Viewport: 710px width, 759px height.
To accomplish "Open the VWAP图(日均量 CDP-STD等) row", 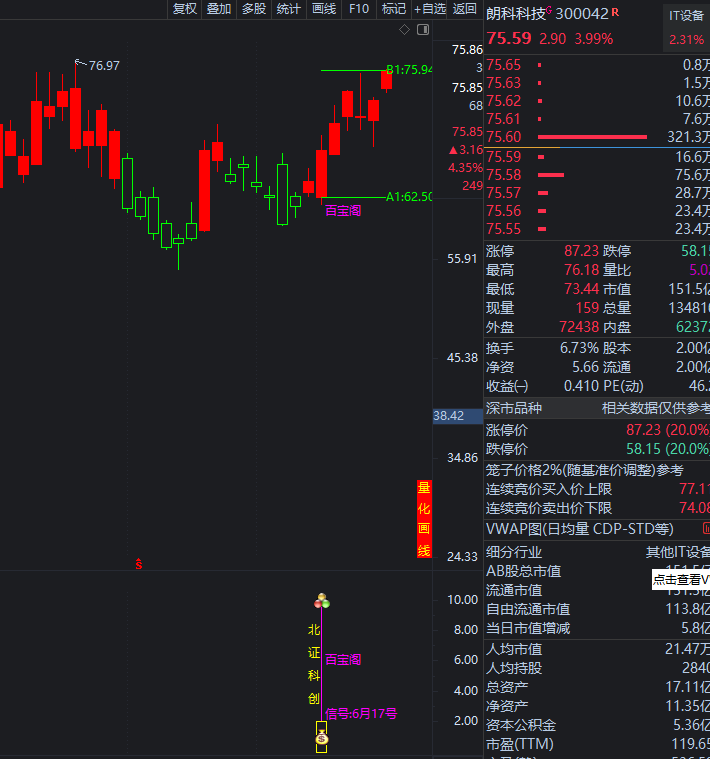I will [597, 529].
